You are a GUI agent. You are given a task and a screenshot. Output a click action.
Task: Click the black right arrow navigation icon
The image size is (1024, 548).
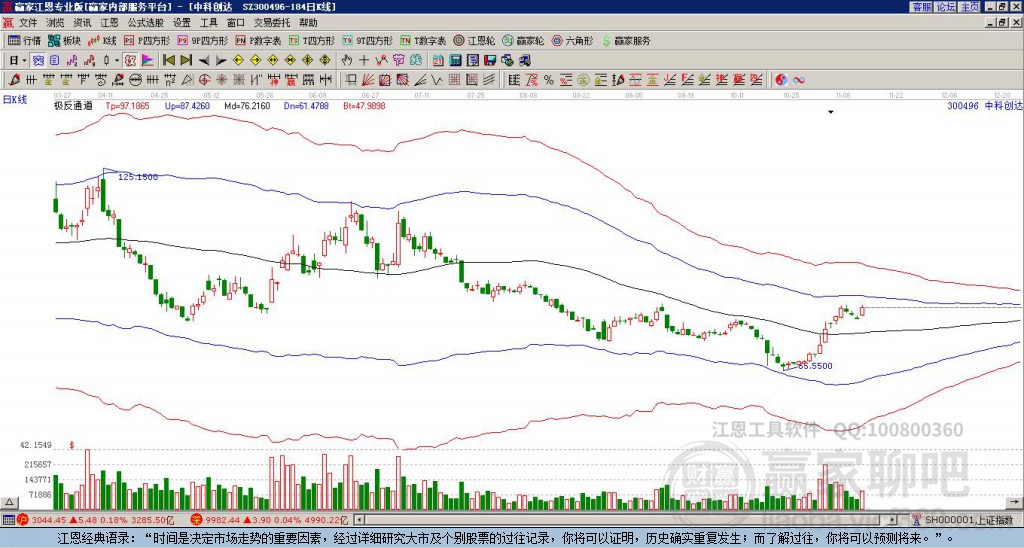[221, 61]
